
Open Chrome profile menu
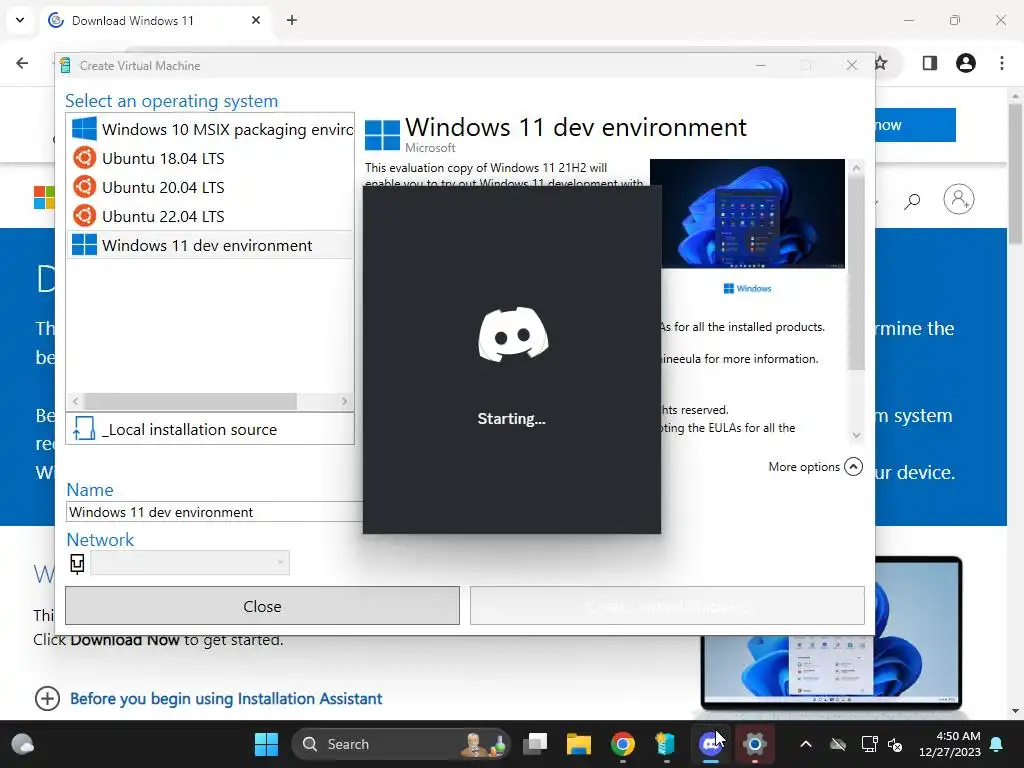(966, 63)
